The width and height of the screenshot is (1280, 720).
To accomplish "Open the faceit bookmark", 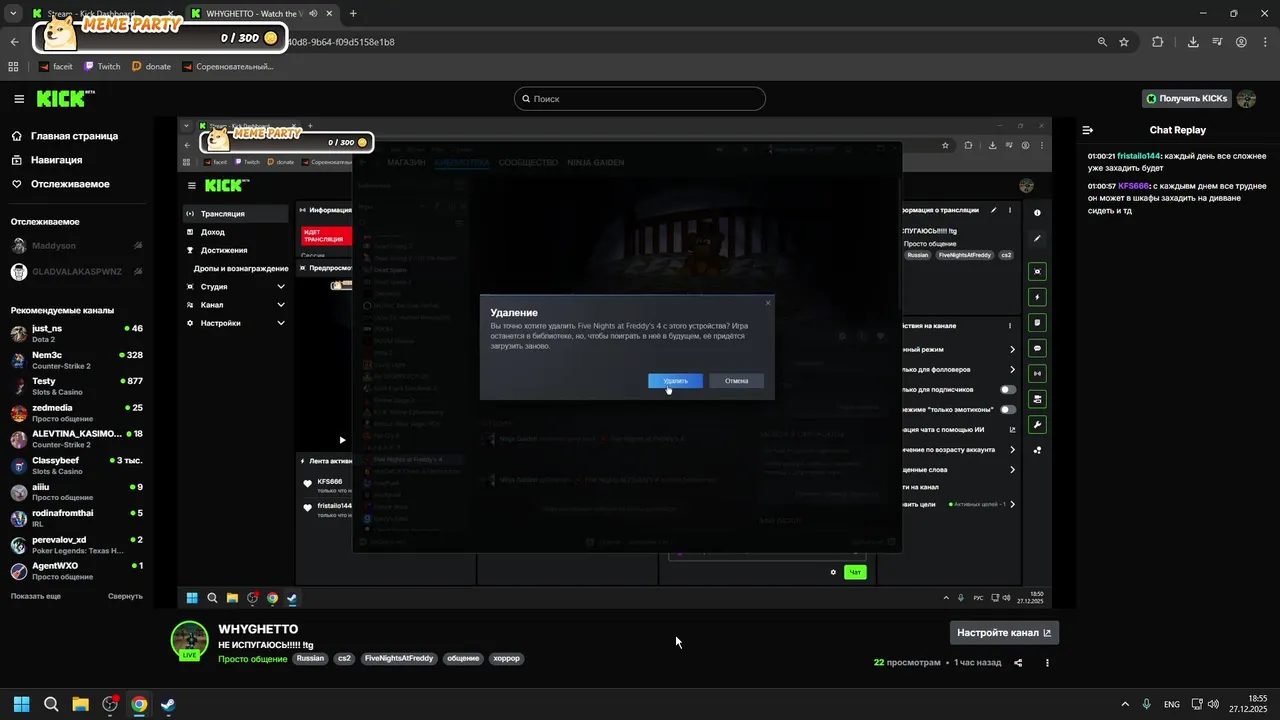I will tap(55, 66).
